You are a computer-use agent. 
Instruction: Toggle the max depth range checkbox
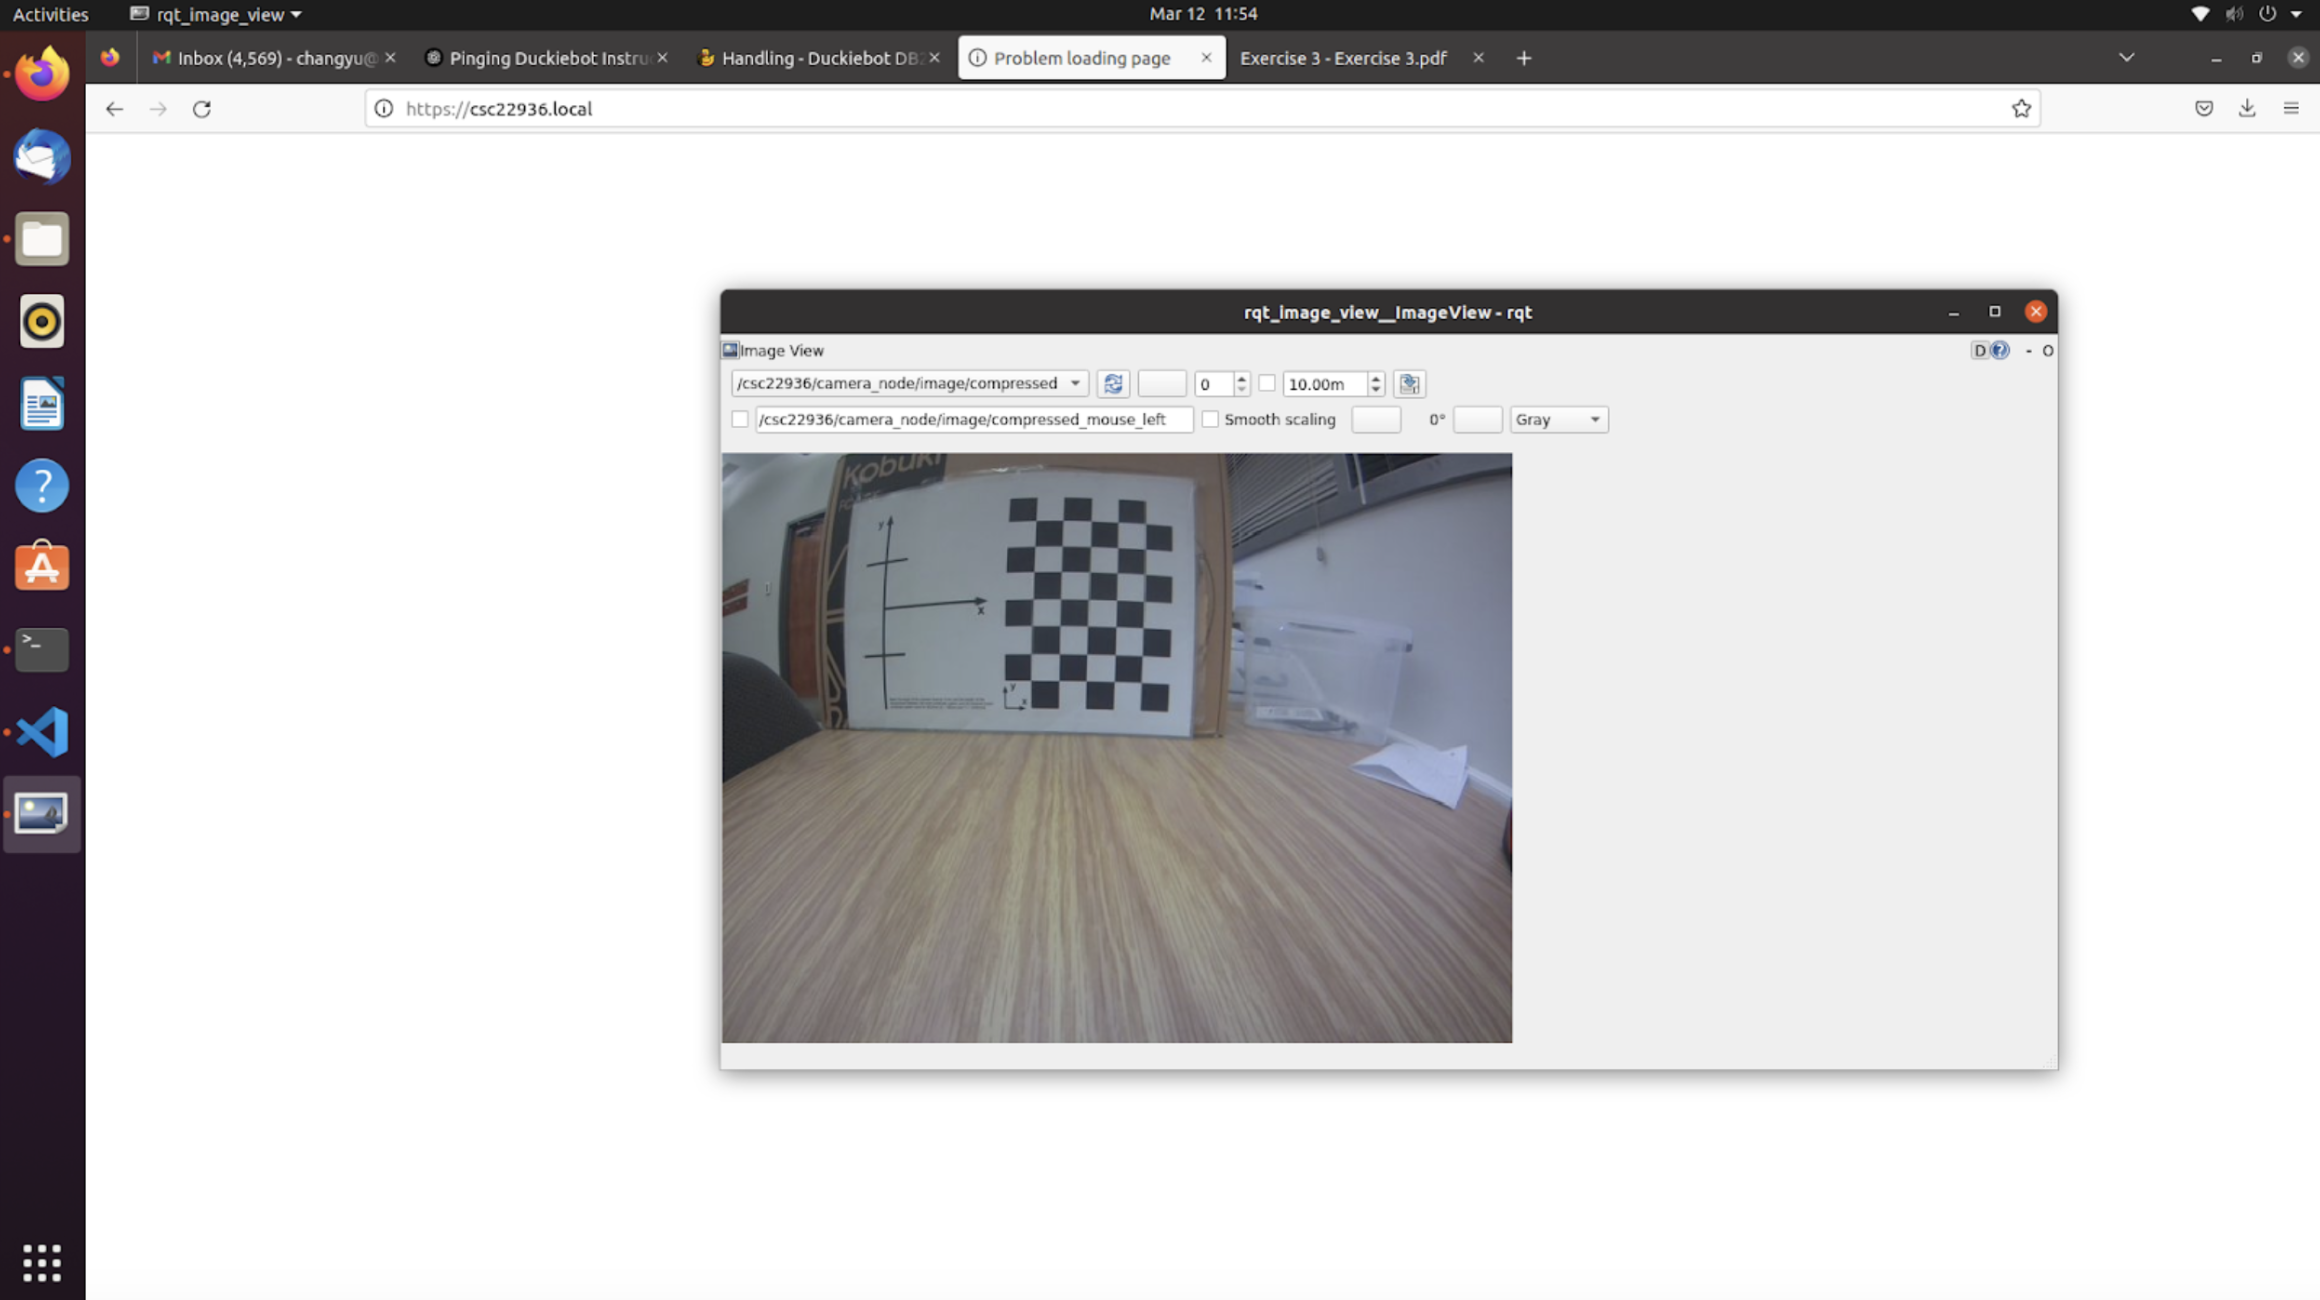[1267, 384]
